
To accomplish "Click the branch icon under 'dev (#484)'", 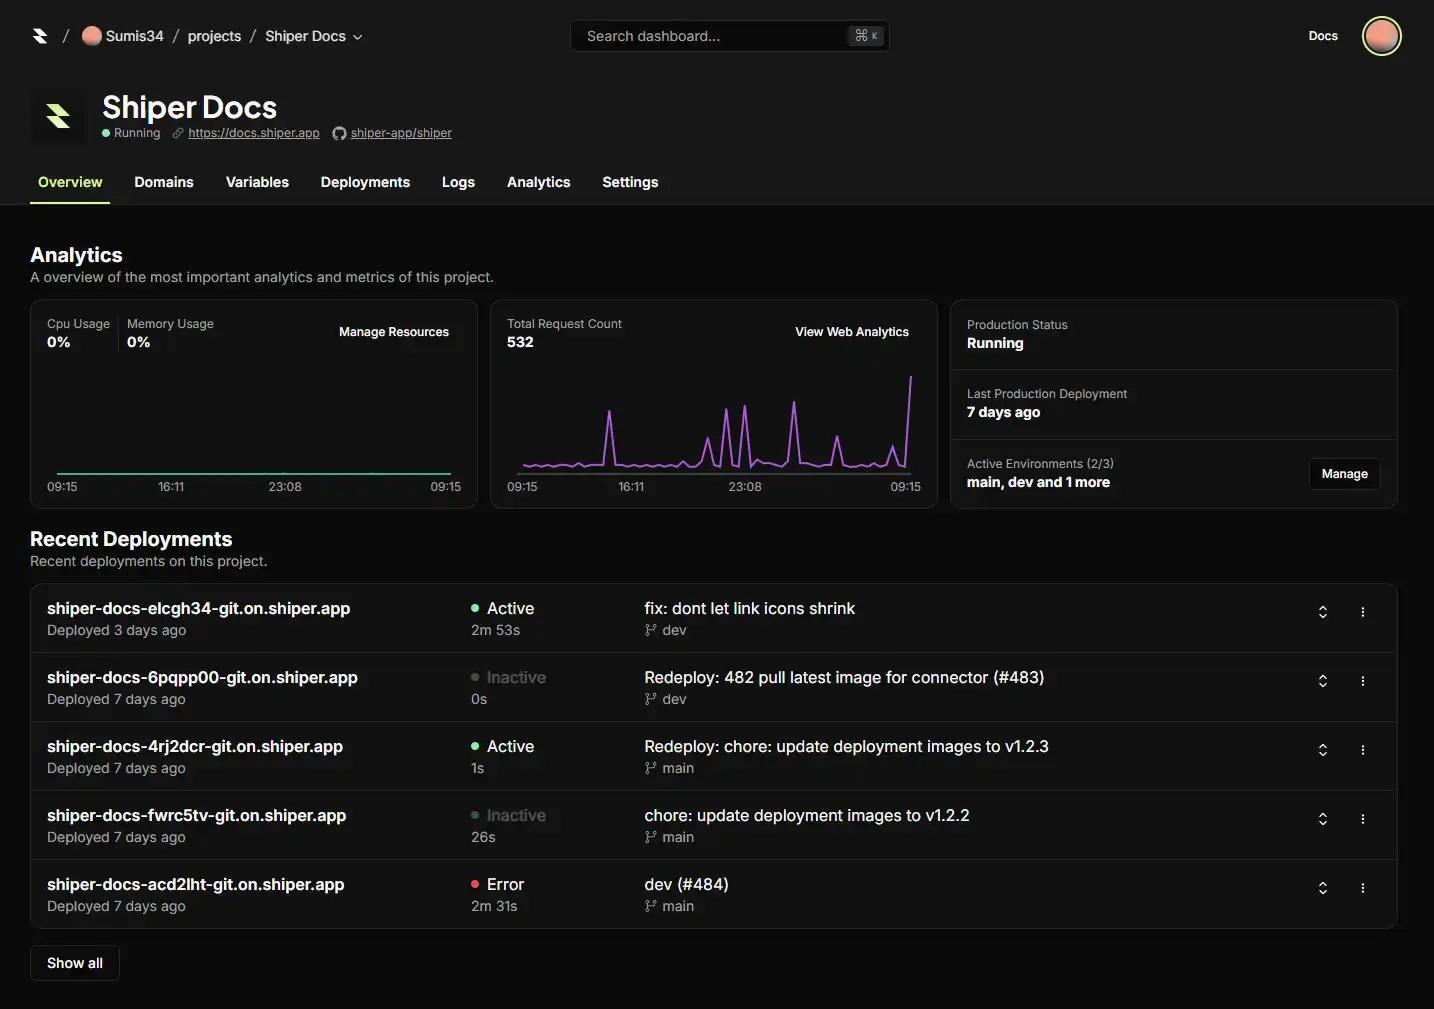I will (x=651, y=906).
